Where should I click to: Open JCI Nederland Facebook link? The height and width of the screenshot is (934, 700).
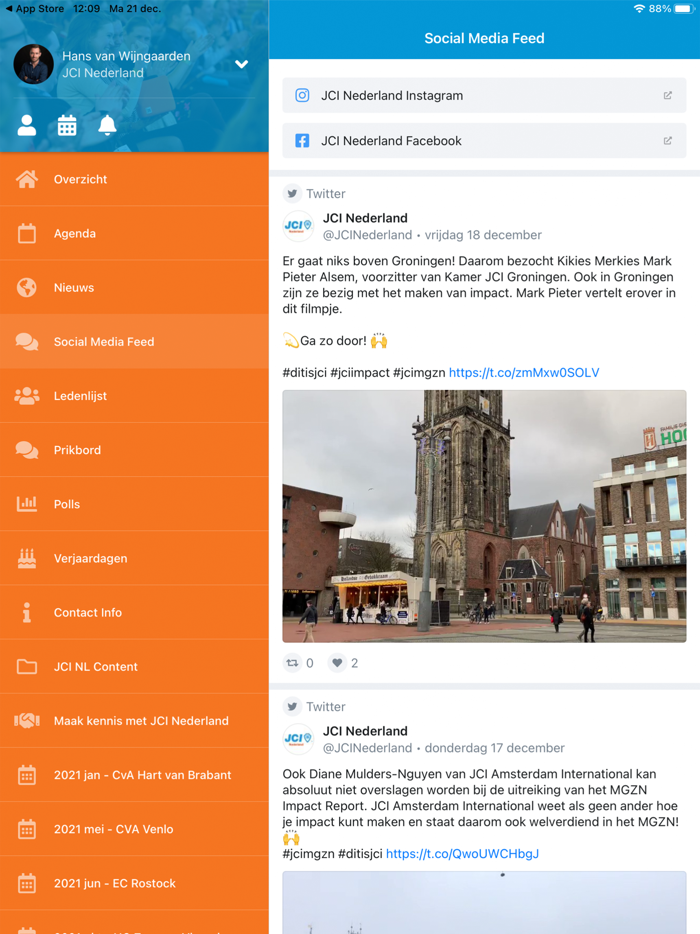click(484, 141)
